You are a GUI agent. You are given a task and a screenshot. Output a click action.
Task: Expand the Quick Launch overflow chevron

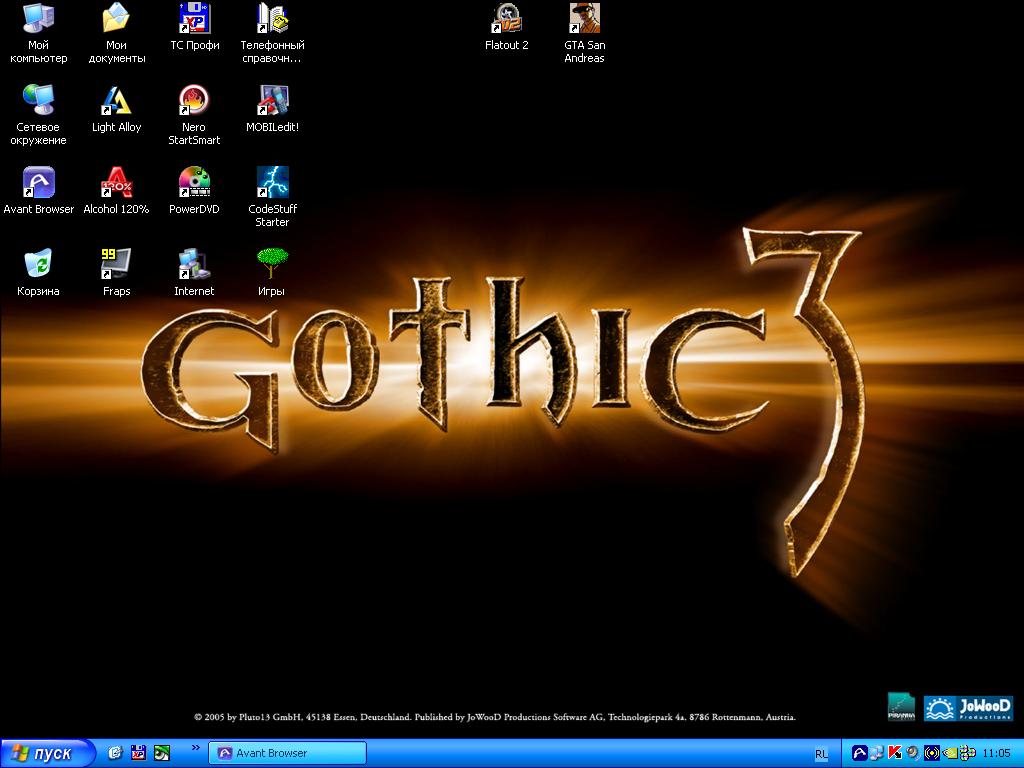[195, 747]
